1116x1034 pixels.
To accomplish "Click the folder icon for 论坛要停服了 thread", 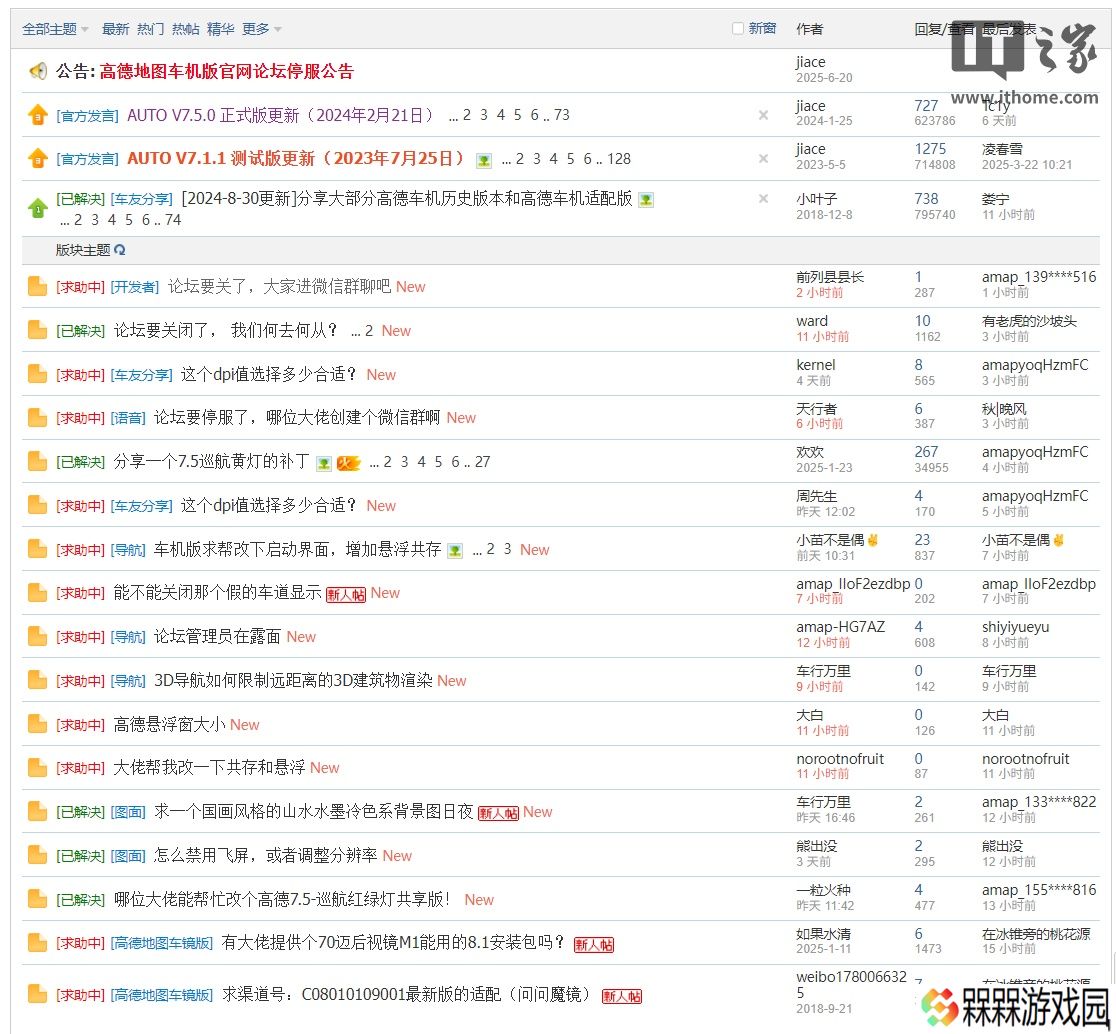I will tap(37, 418).
